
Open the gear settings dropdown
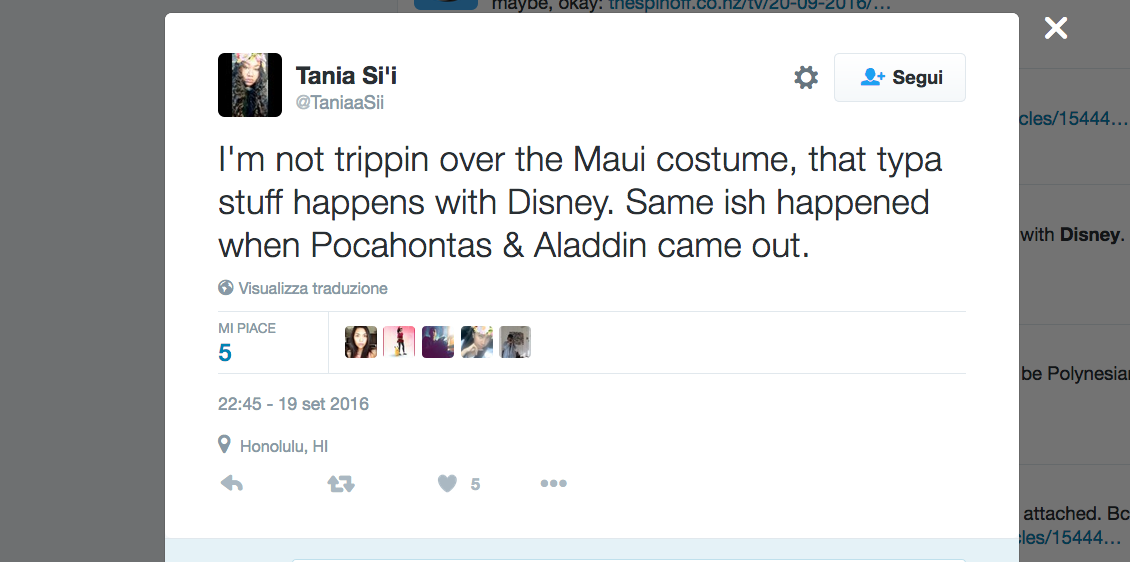(x=806, y=78)
